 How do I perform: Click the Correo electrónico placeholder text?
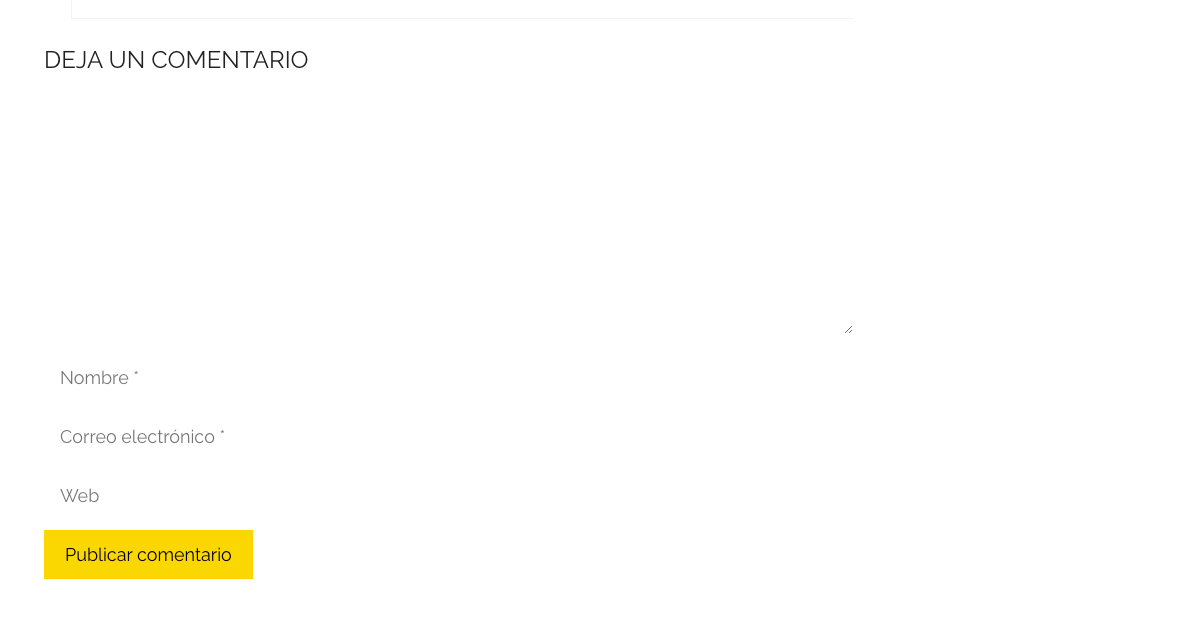click(x=137, y=437)
